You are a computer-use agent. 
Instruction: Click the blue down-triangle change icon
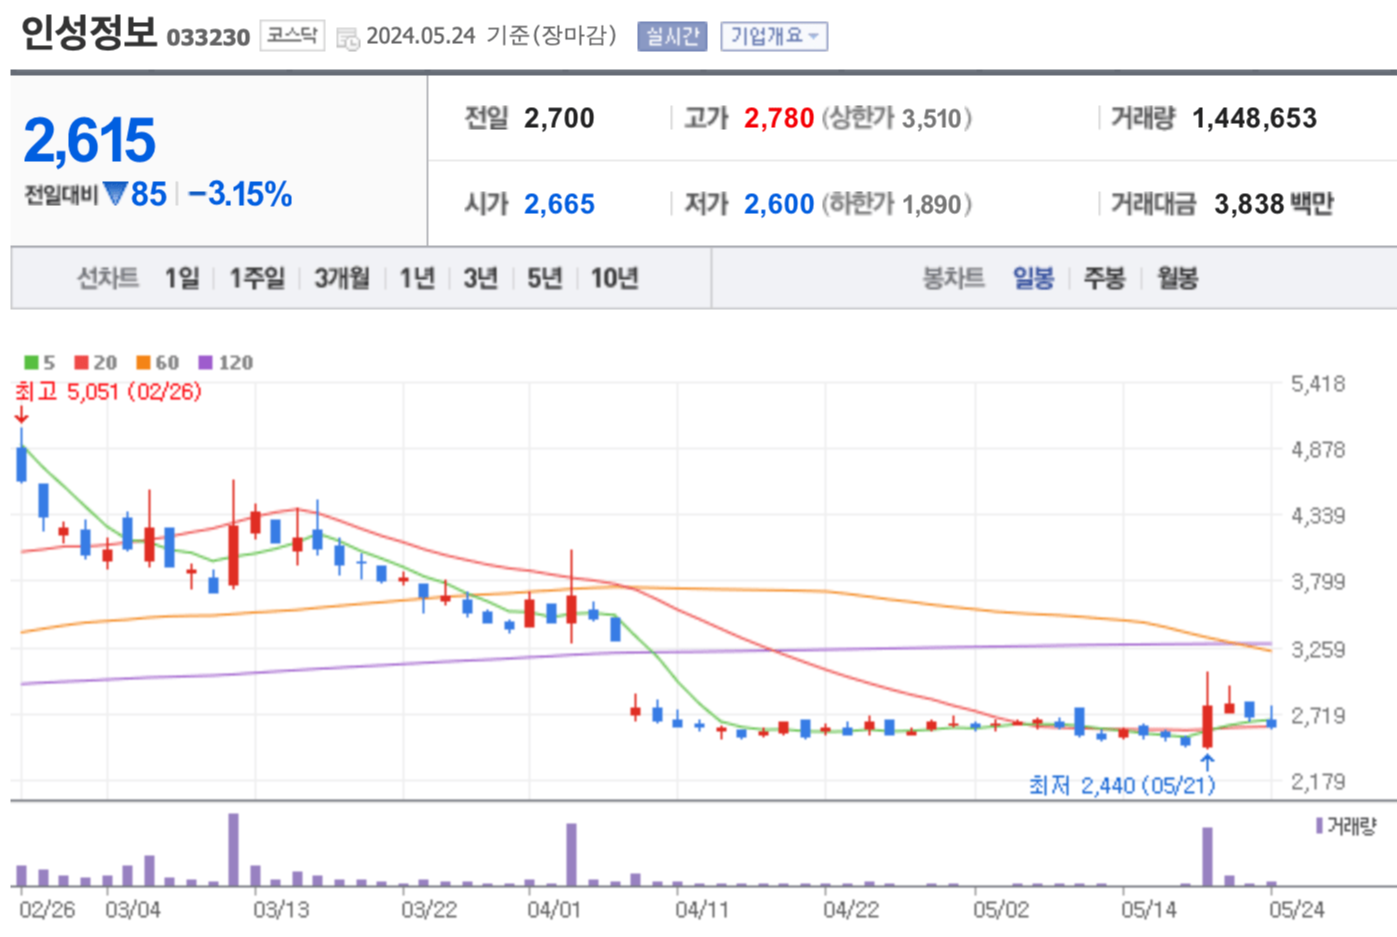click(x=116, y=193)
